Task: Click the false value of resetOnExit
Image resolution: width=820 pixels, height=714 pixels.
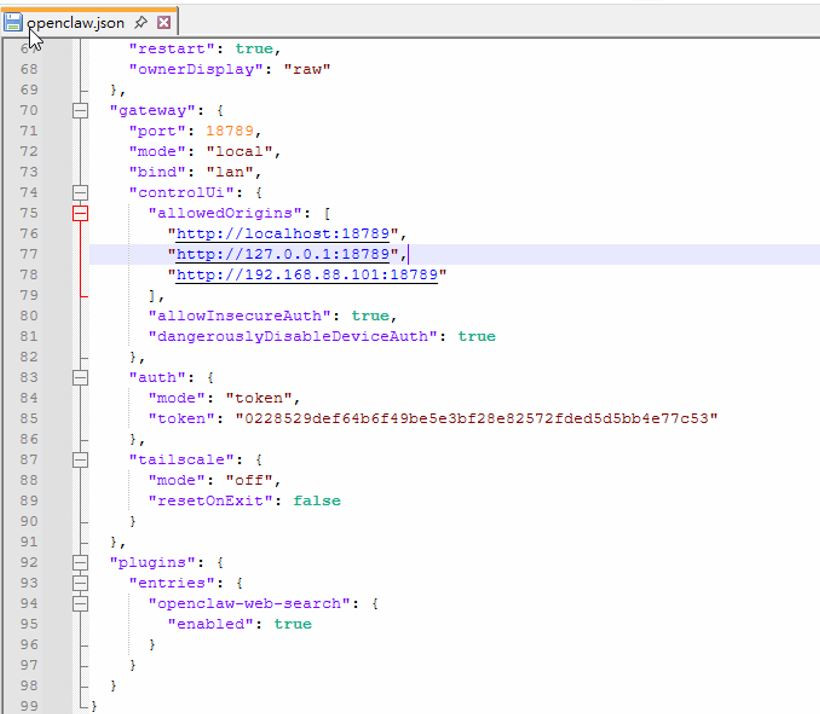Action: 316,501
